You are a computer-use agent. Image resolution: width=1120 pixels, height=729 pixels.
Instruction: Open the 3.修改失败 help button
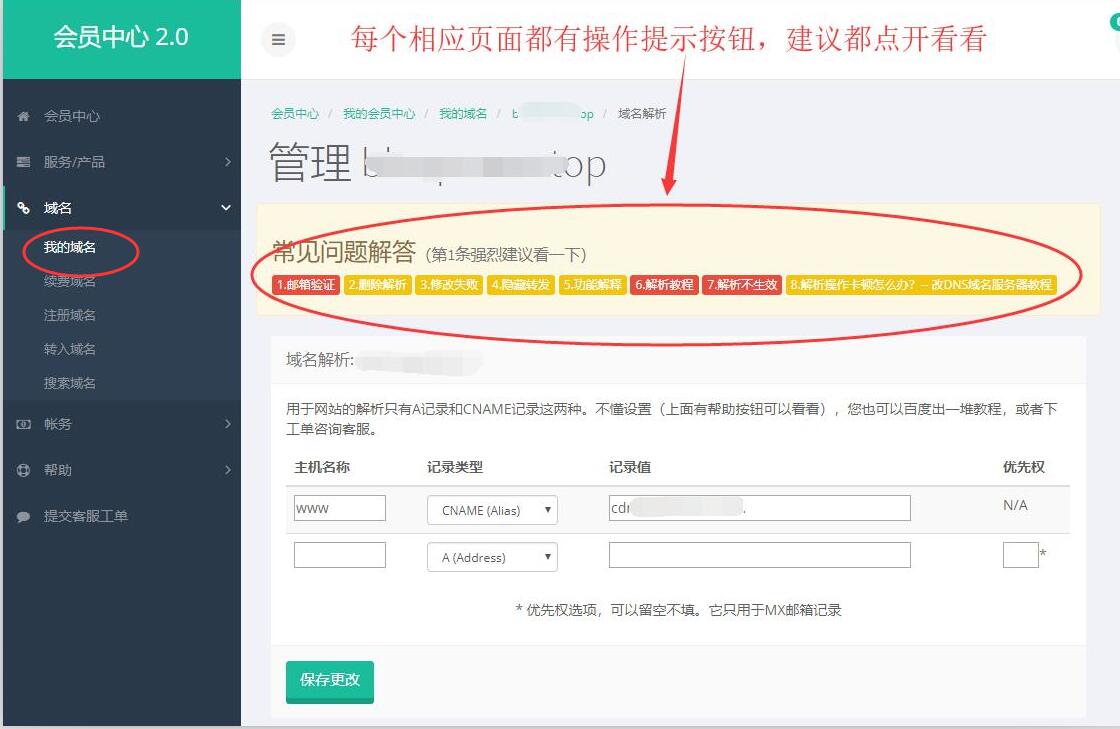pos(449,285)
